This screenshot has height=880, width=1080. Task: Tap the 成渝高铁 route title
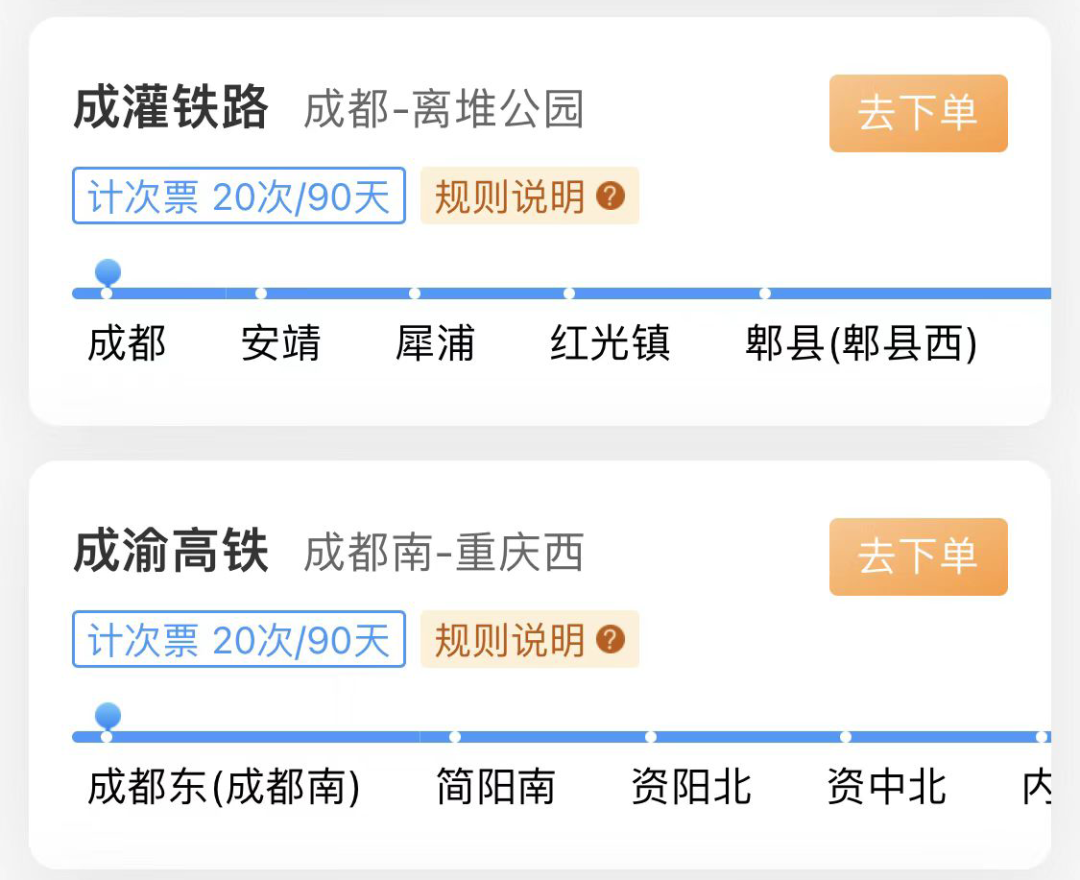tap(171, 552)
